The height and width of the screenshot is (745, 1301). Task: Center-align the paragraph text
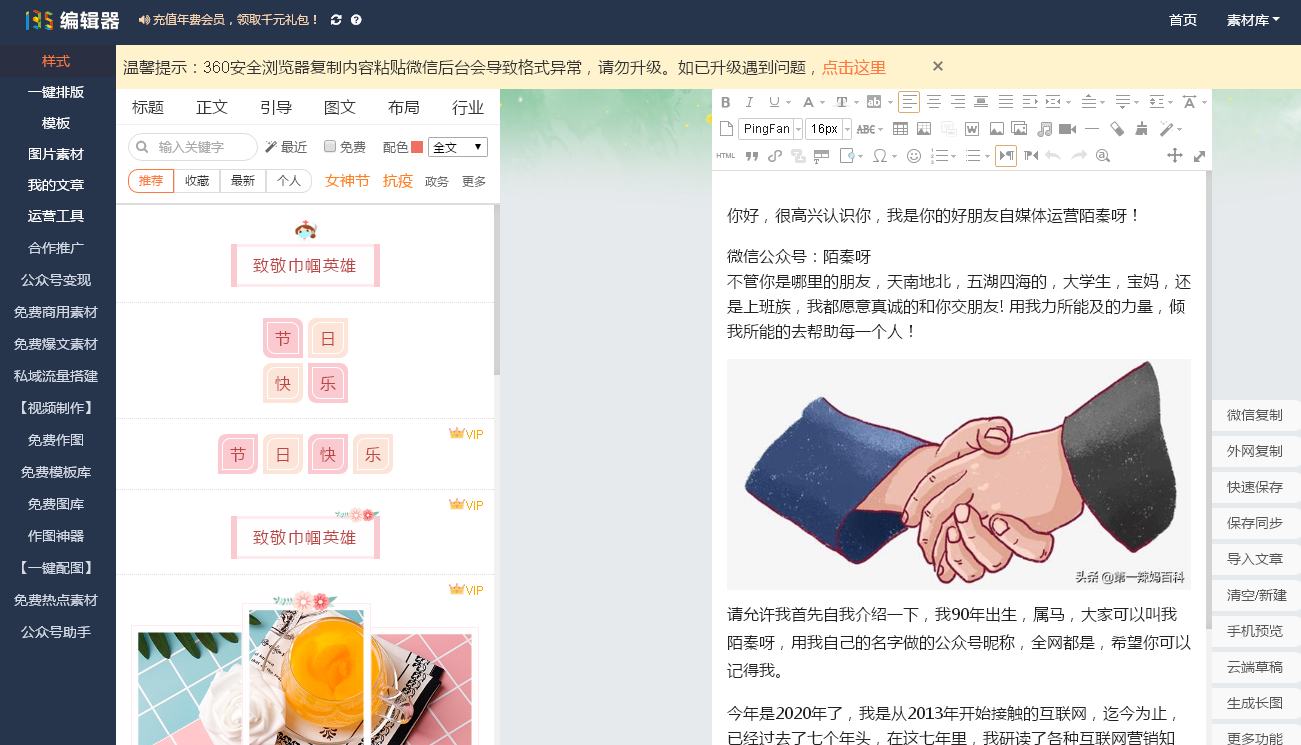934,102
